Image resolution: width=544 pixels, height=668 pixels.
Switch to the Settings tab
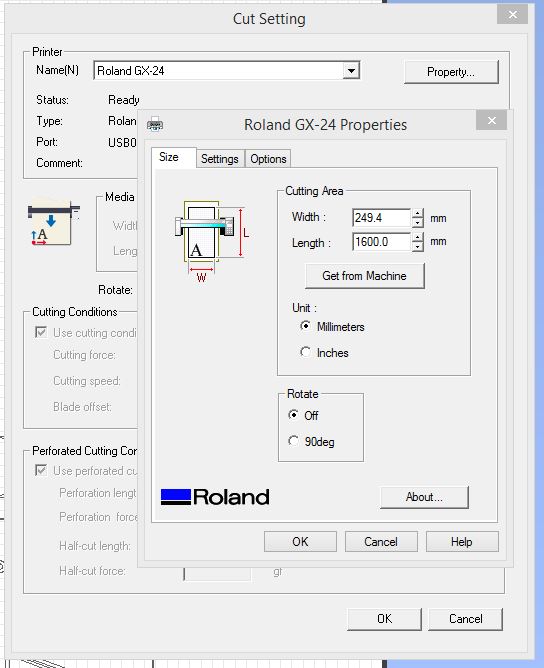tap(220, 159)
